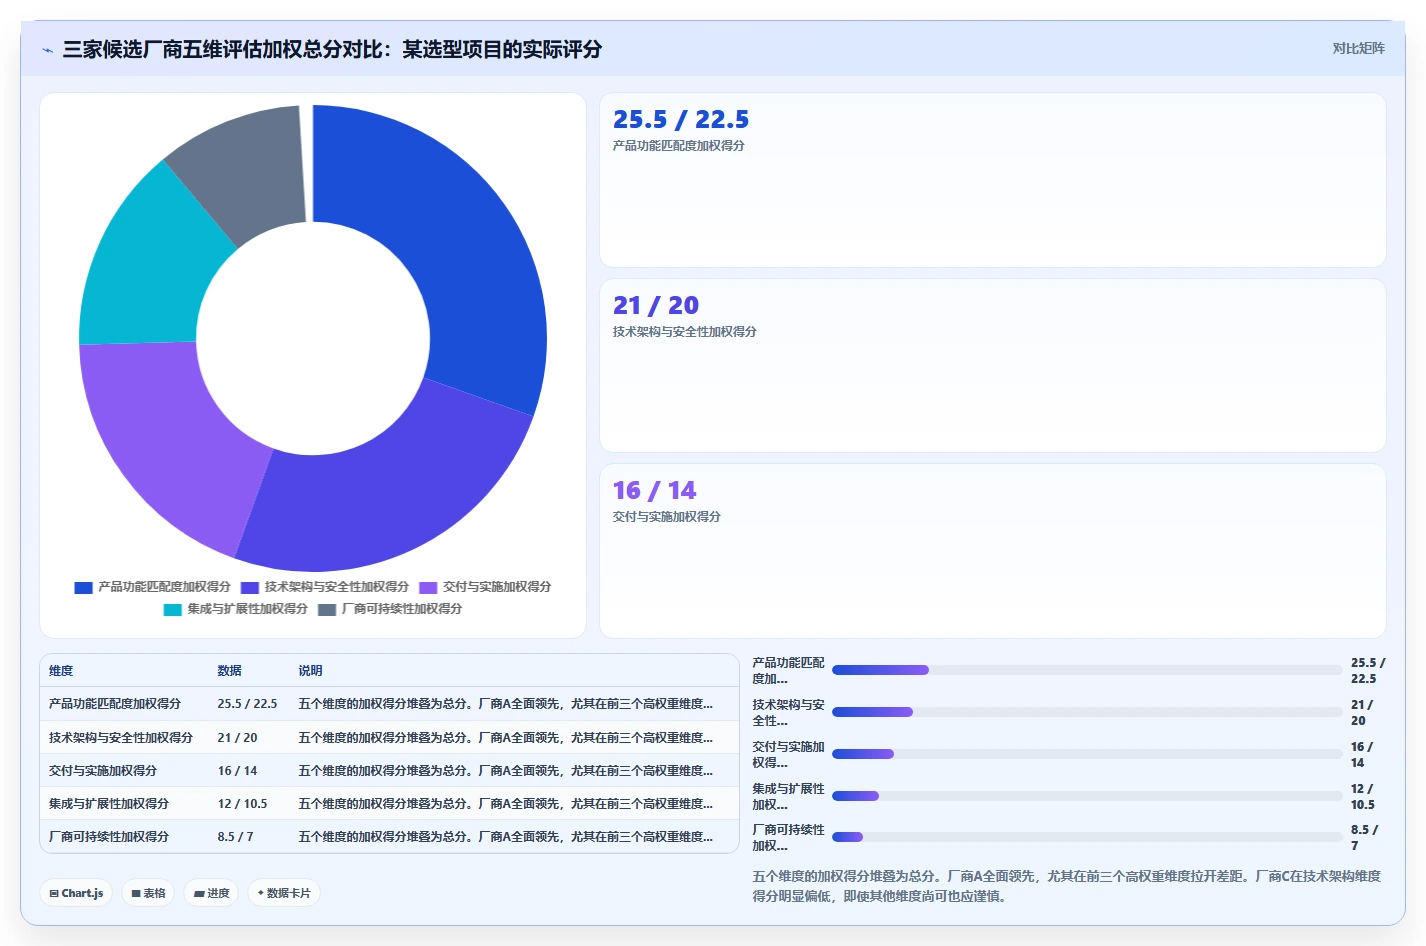
Task: Click the 维度 column header
Action: (x=61, y=671)
